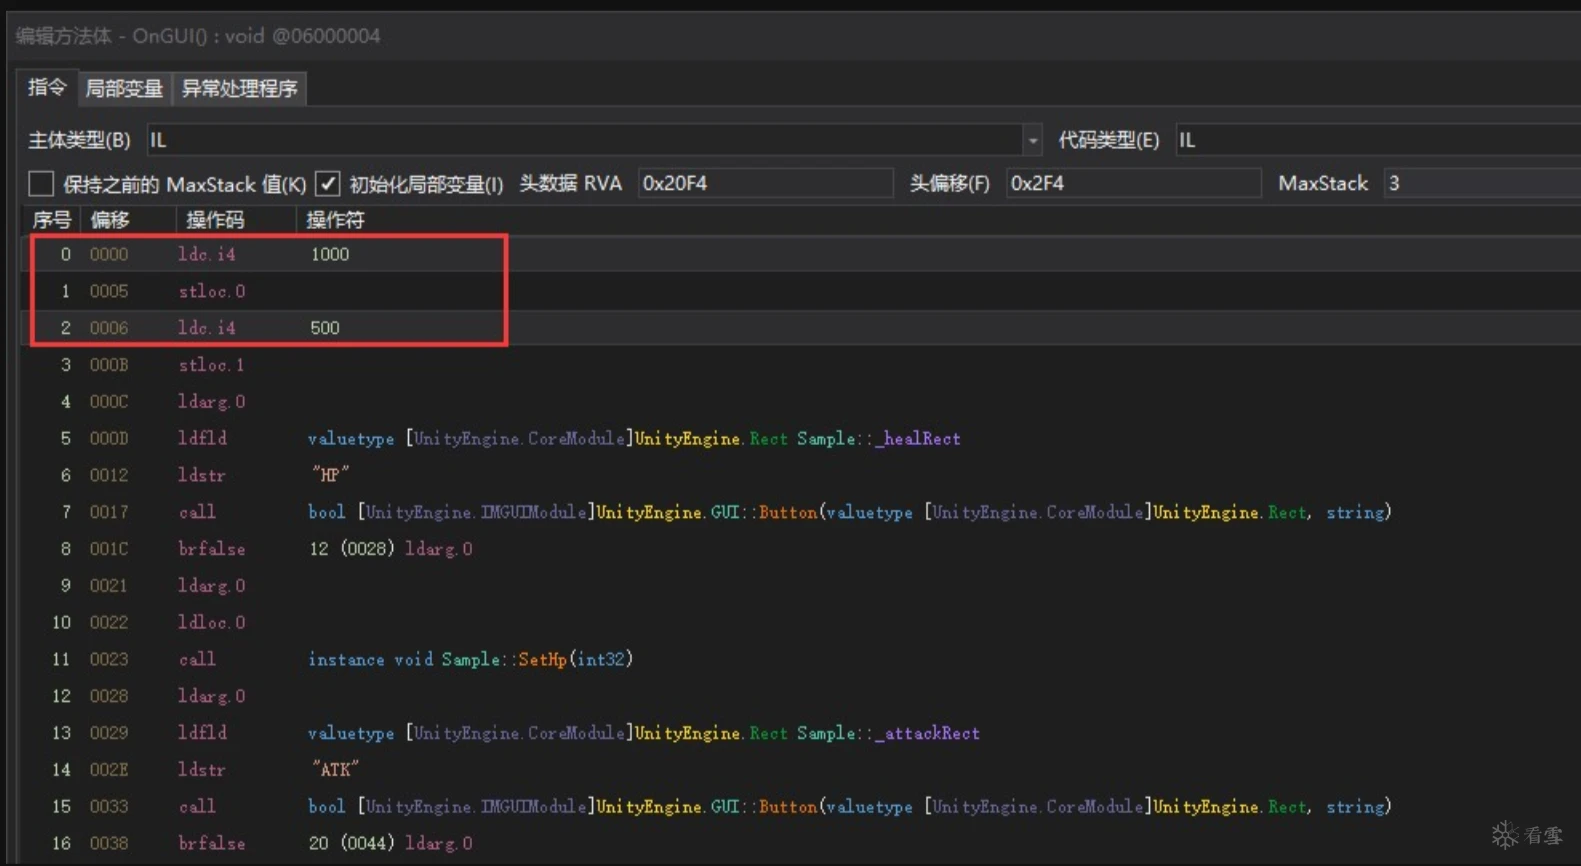
Task: Click brfalse target on row 8
Action: pos(390,549)
